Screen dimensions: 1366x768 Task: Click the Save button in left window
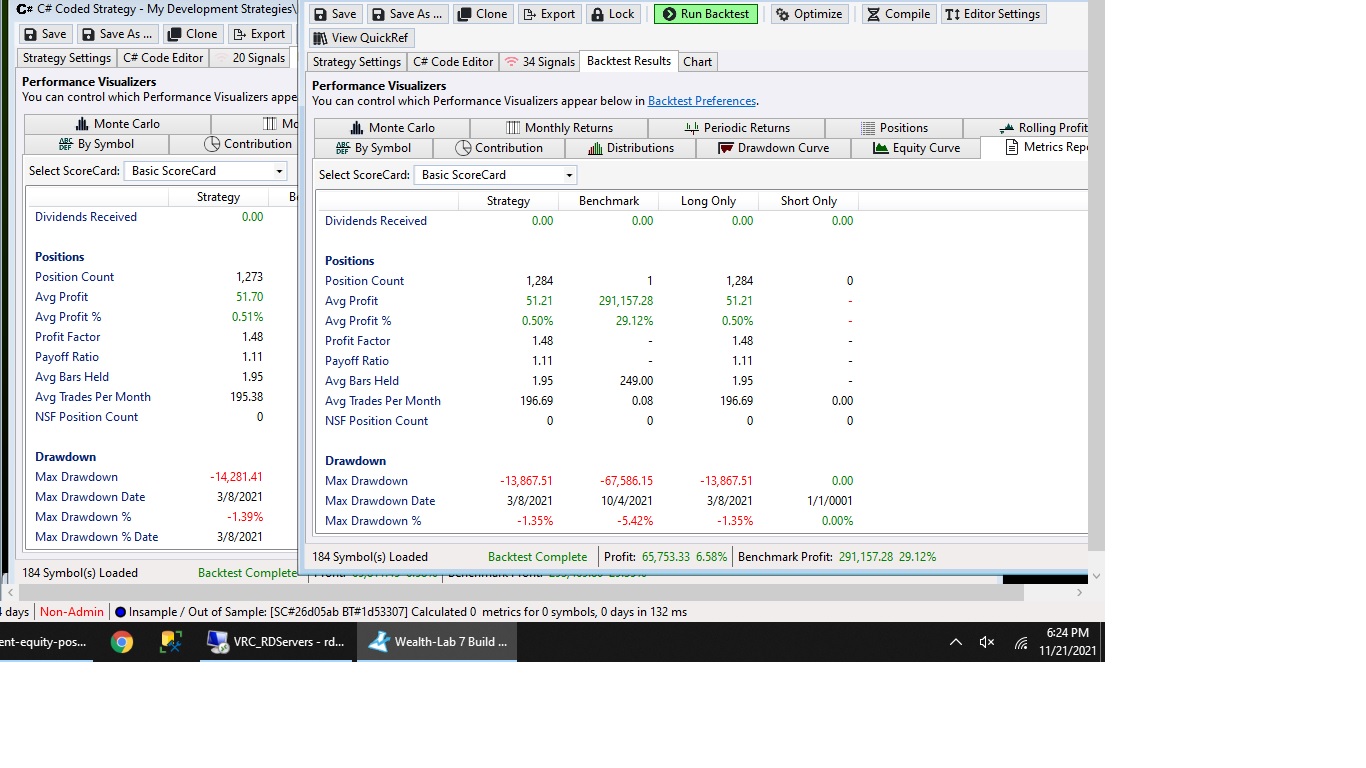pos(45,34)
